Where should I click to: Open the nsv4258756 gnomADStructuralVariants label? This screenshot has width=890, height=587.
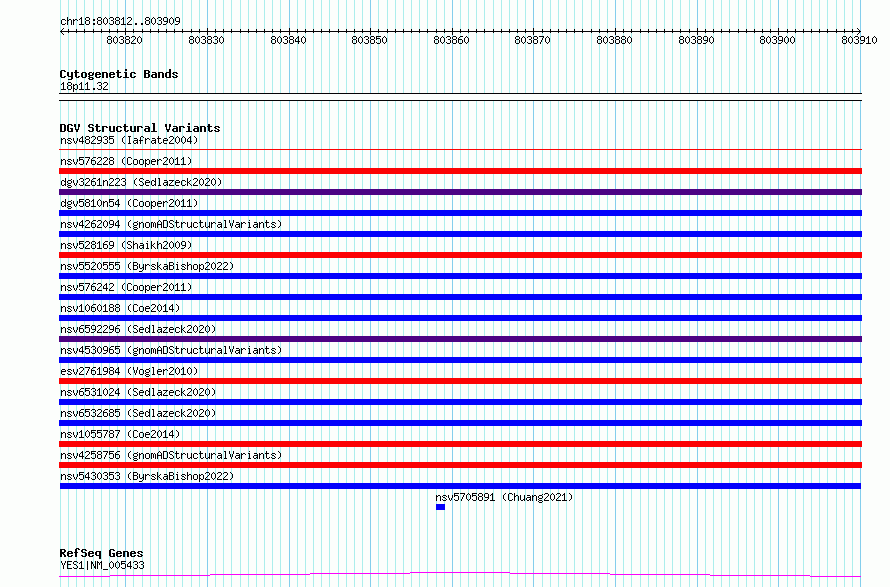171,455
